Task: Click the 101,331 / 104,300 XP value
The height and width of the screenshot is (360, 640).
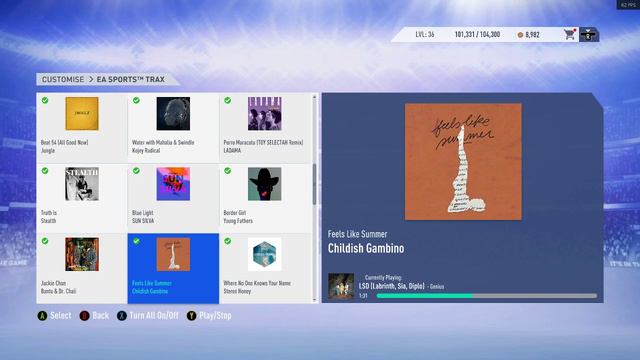Action: pyautogui.click(x=477, y=35)
